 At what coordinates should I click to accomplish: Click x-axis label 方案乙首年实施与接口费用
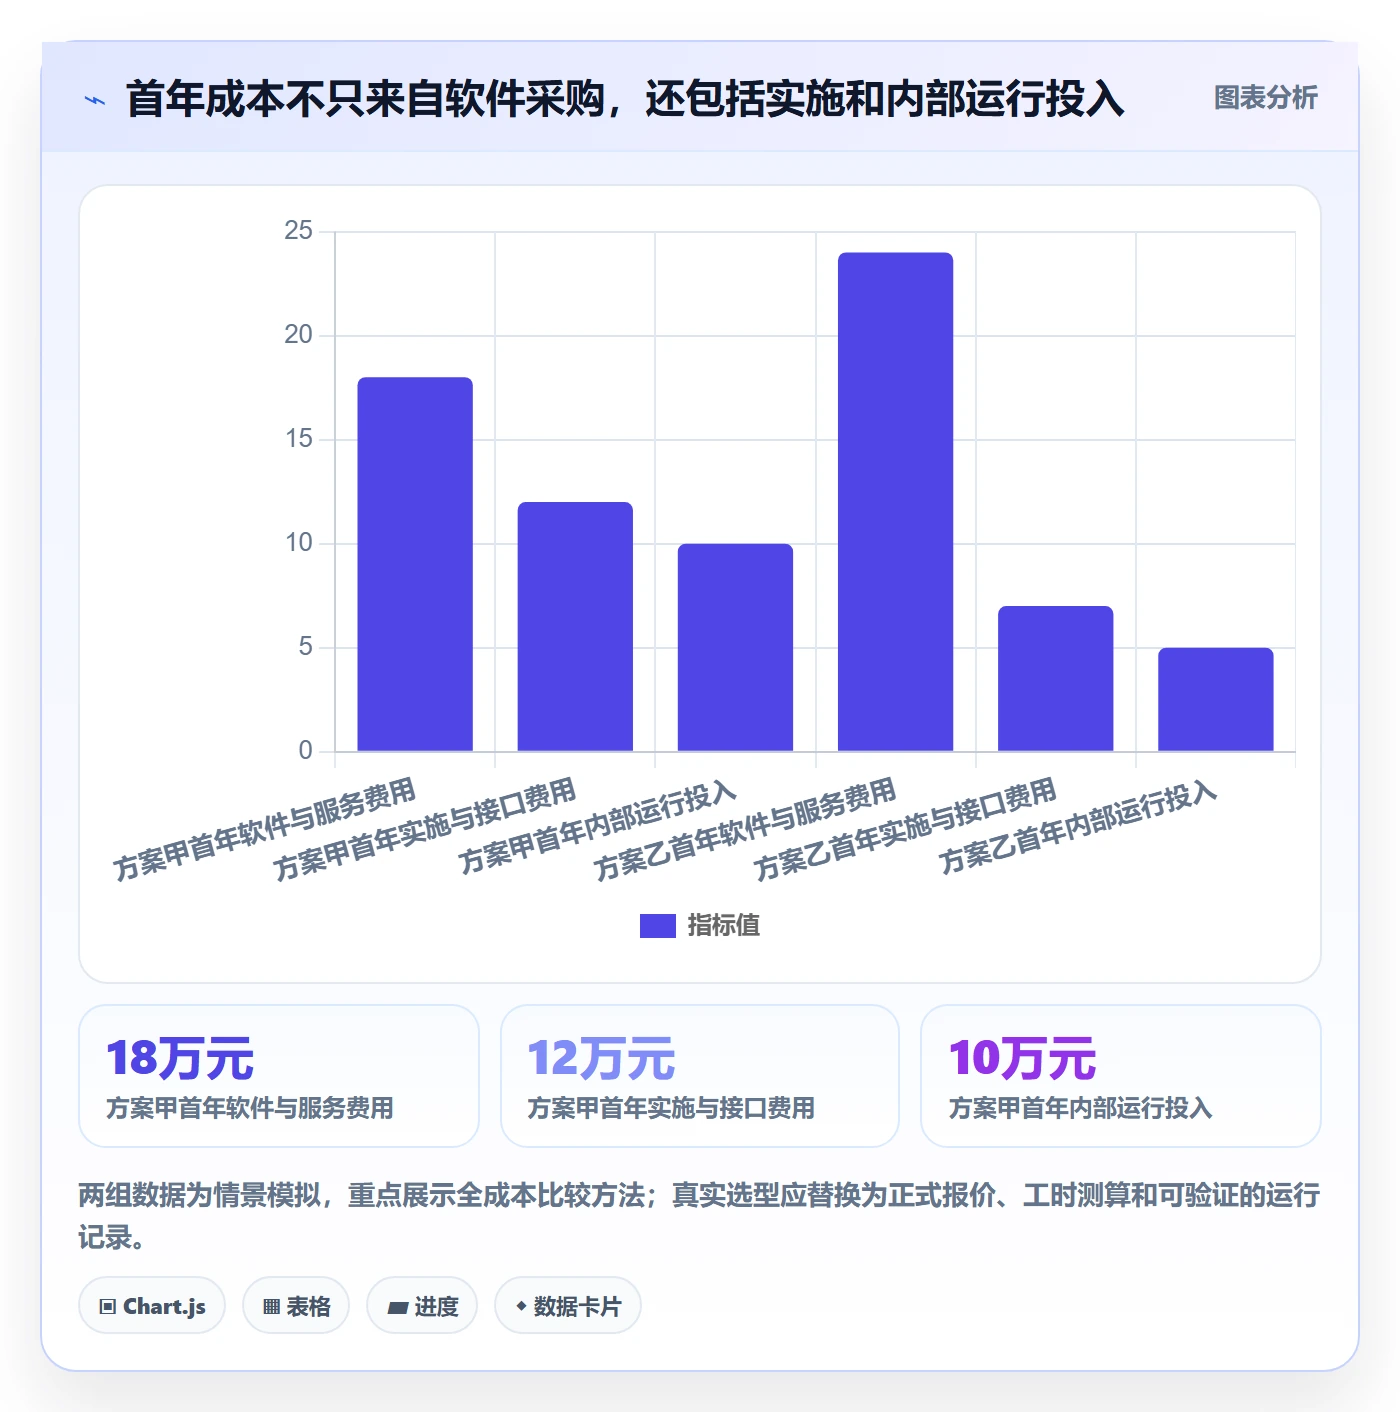pos(905,830)
